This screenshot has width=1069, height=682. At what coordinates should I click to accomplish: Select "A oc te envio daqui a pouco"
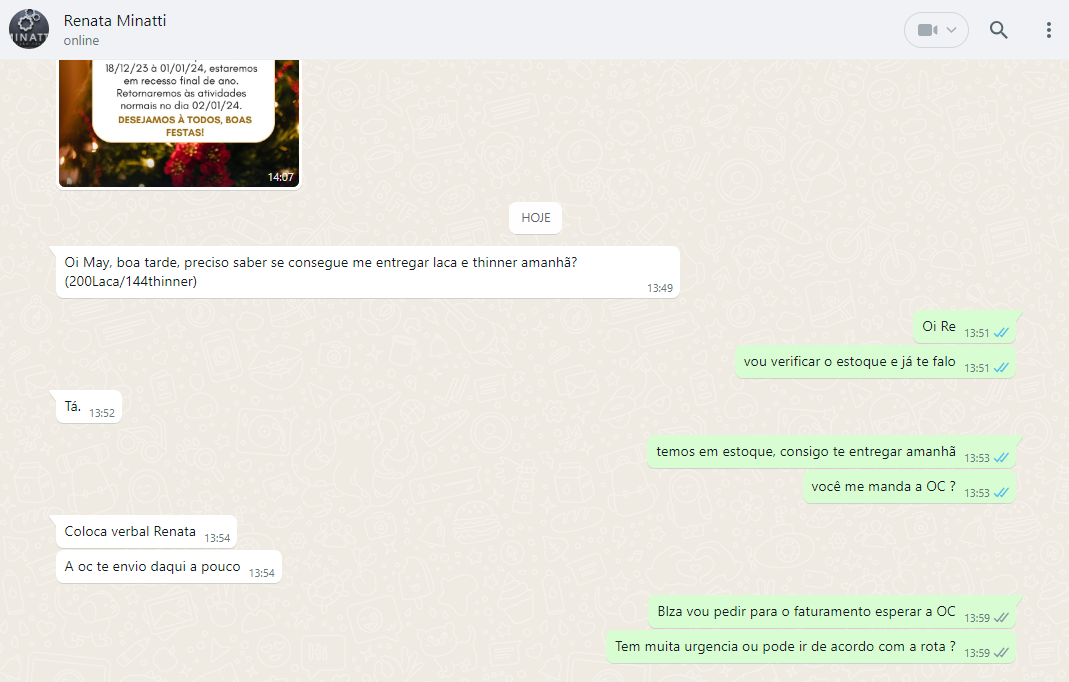pyautogui.click(x=153, y=567)
